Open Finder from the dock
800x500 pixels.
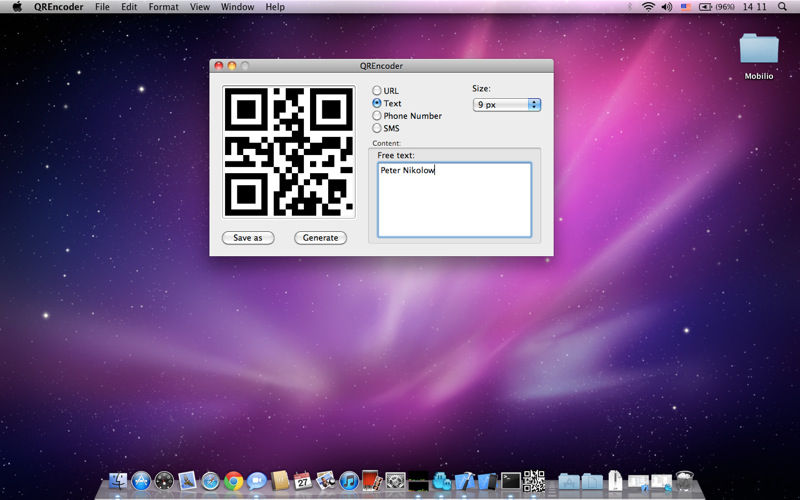tap(118, 481)
